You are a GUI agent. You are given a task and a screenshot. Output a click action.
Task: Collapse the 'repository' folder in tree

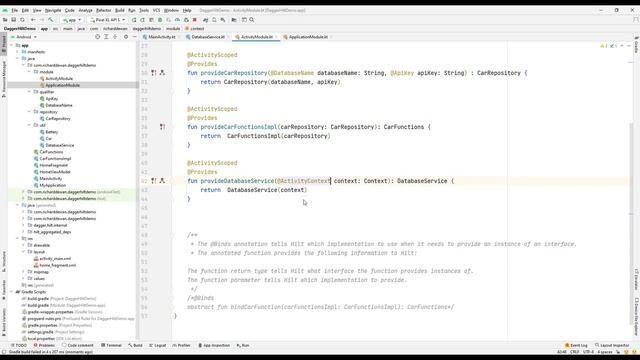pyautogui.click(x=29, y=112)
